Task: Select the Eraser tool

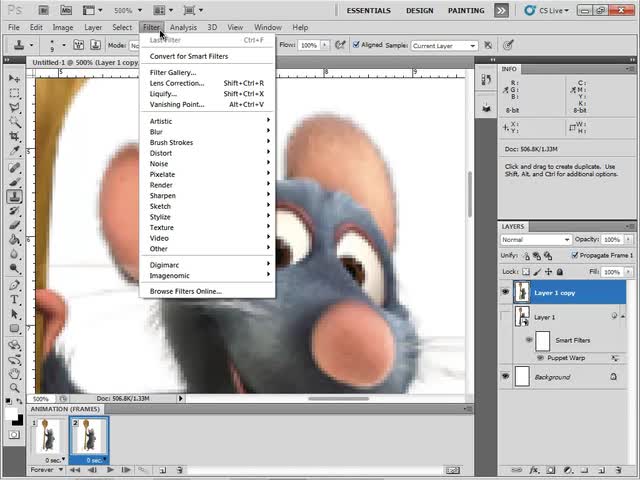Action: pos(14,225)
